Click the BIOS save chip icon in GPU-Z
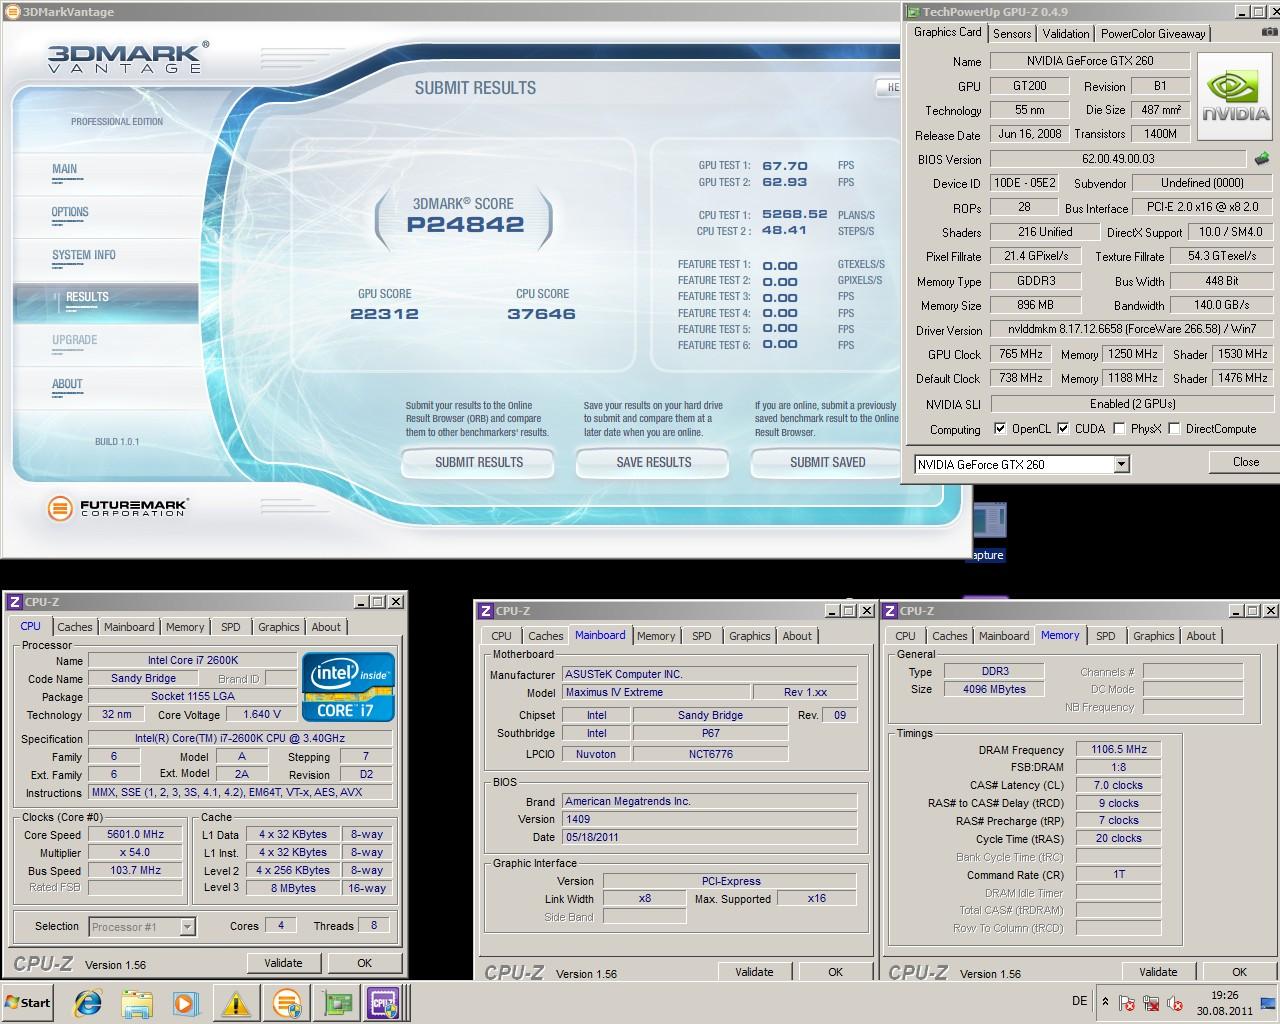Viewport: 1280px width, 1024px height. 1263,158
